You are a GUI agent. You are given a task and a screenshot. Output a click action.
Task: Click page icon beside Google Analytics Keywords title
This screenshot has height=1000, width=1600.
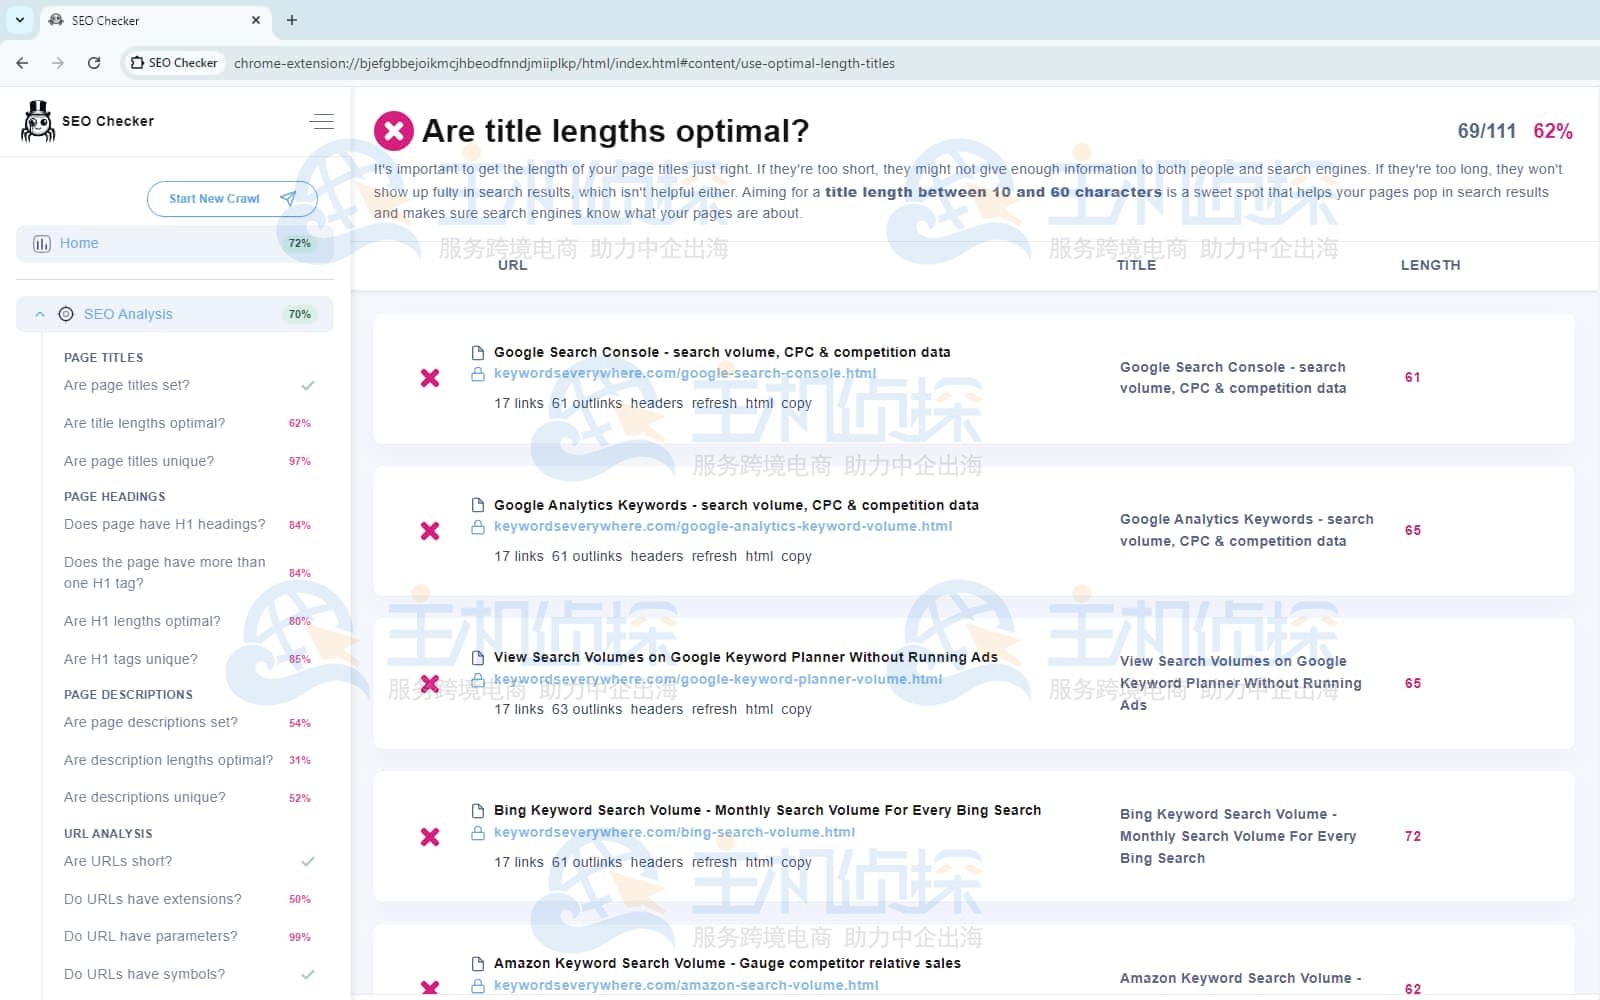point(478,505)
